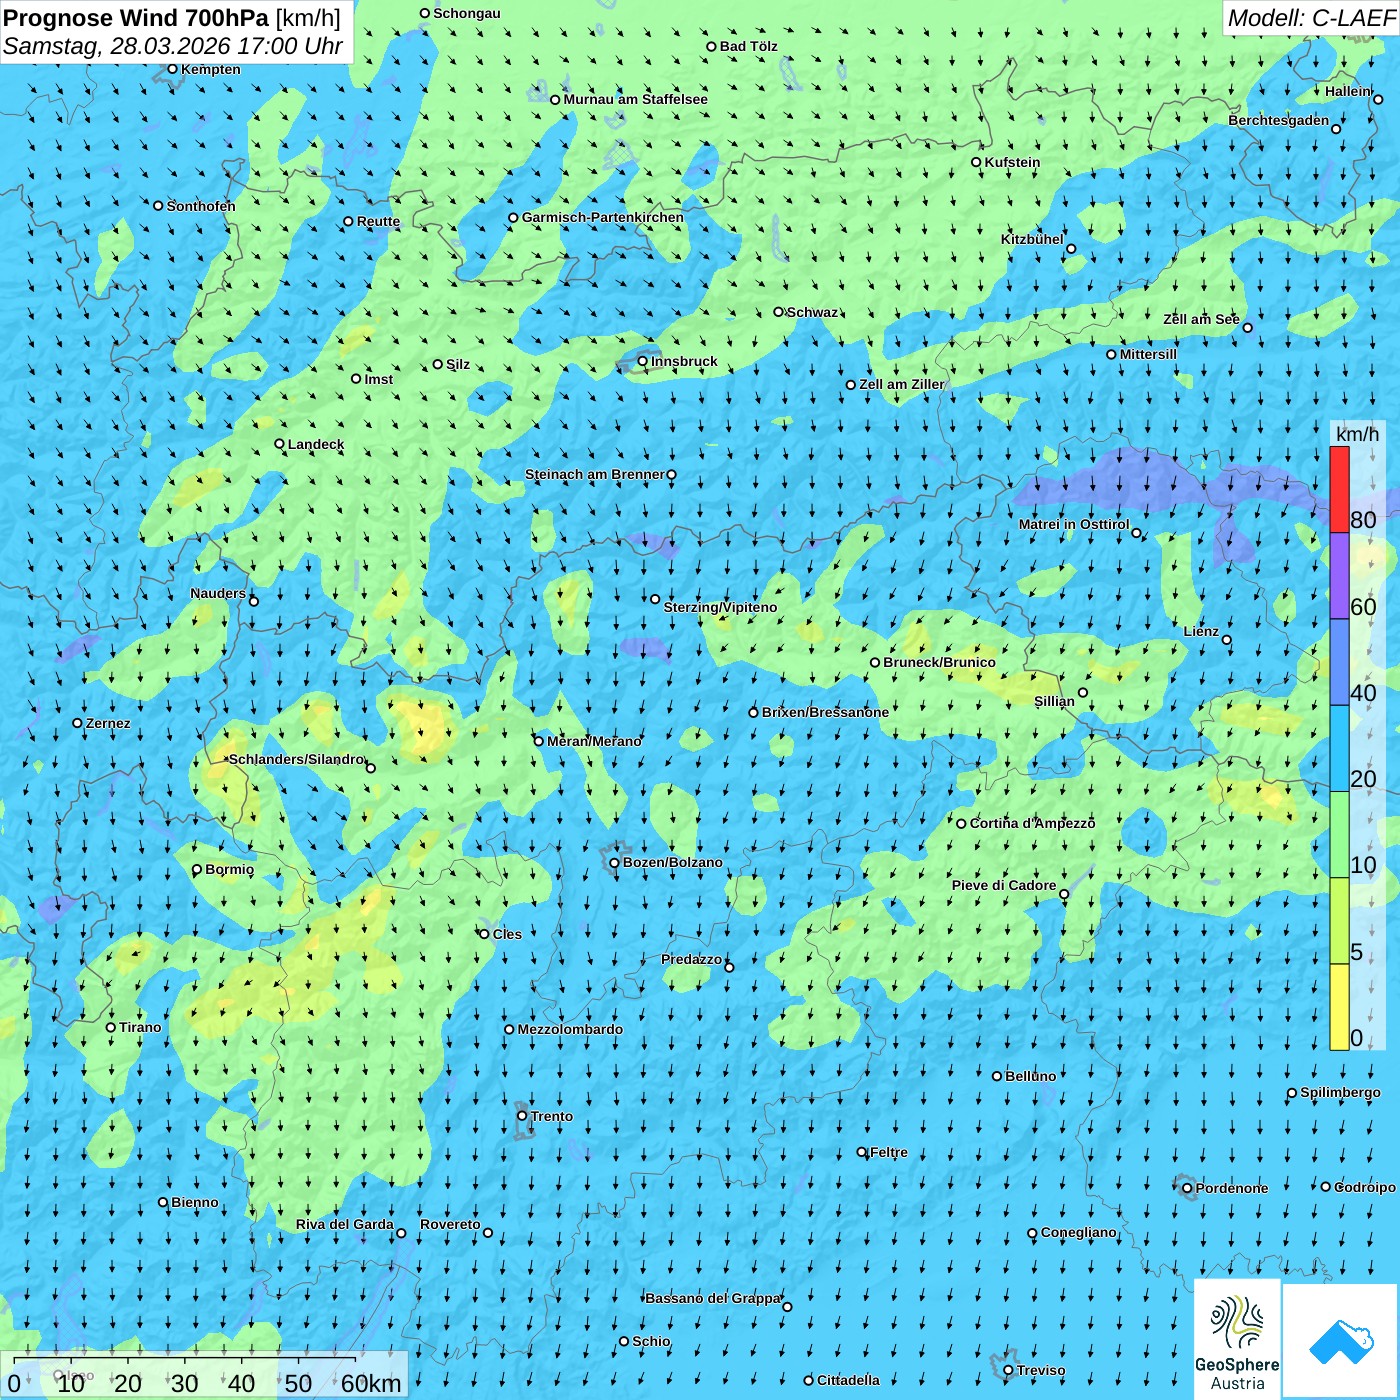Click the date 'Samstag, 28.03.2026 17:00 Uhr'
This screenshot has height=1400, width=1400.
point(172,47)
